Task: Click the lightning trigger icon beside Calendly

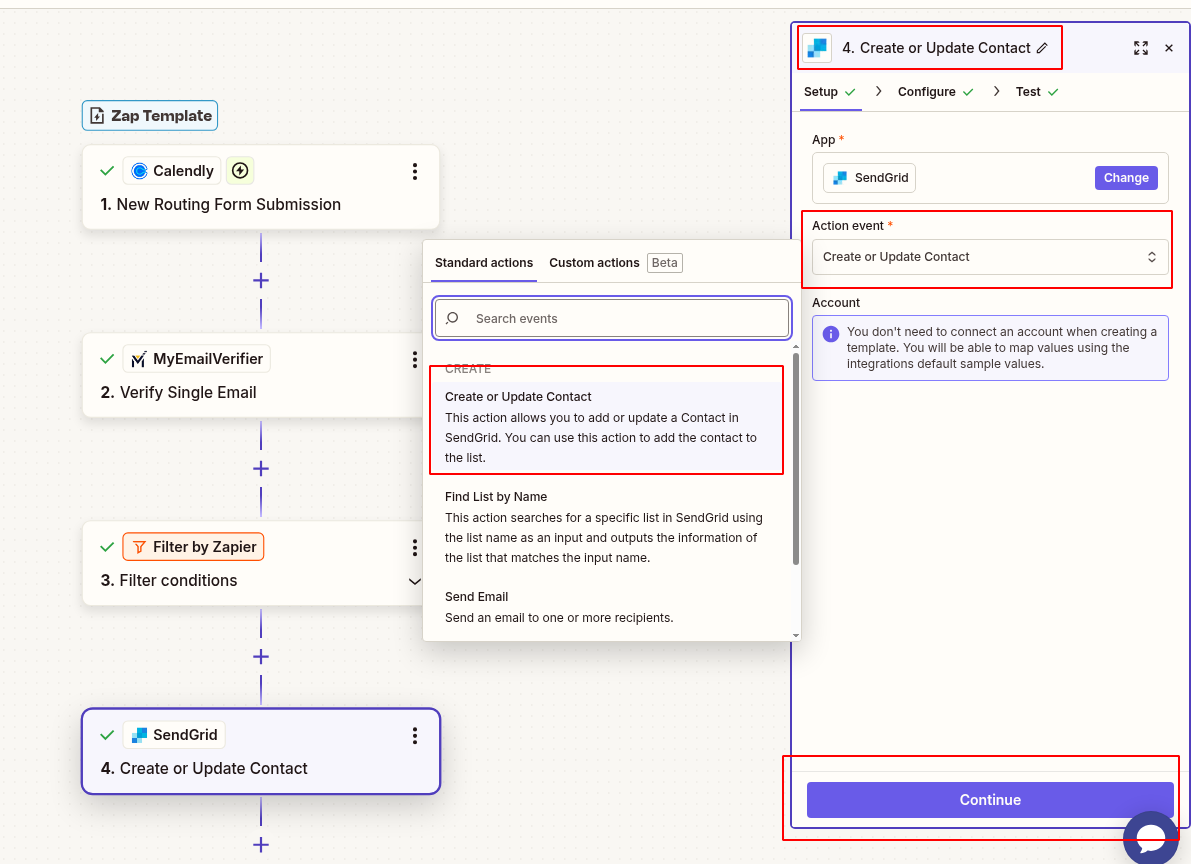Action: [x=239, y=170]
